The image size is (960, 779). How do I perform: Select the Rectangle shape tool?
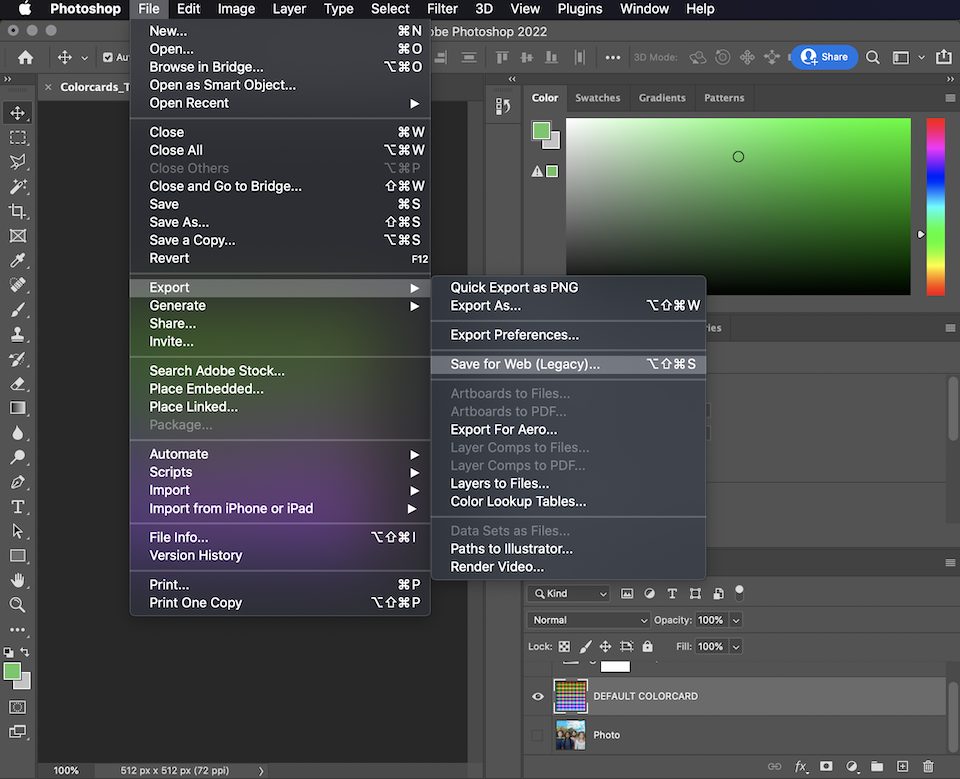pyautogui.click(x=17, y=555)
